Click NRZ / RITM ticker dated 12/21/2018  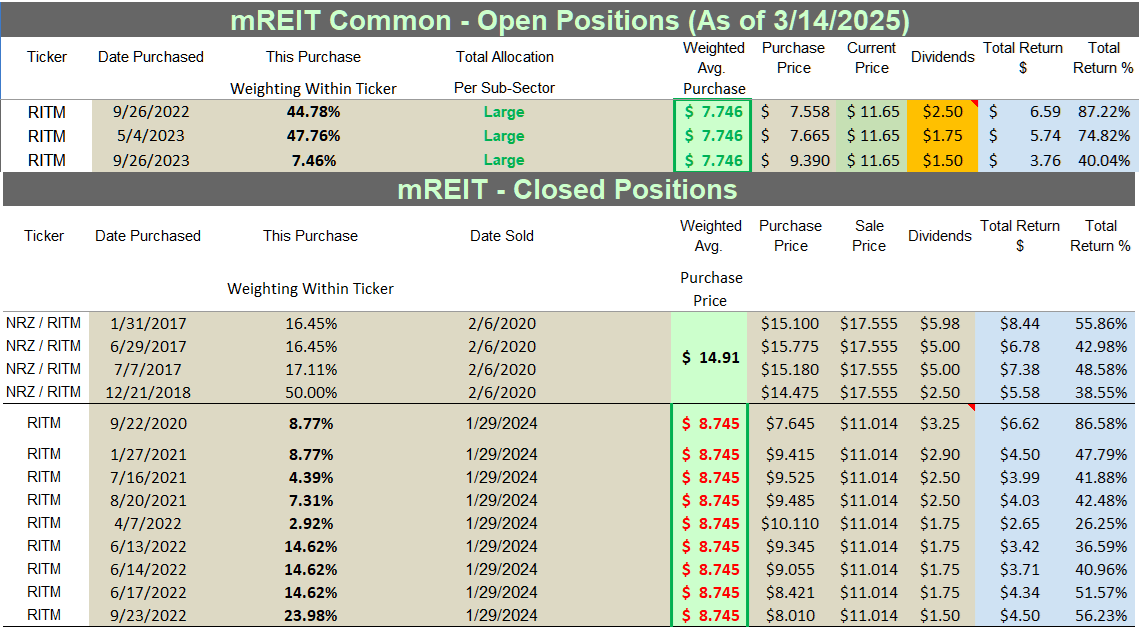(x=44, y=392)
